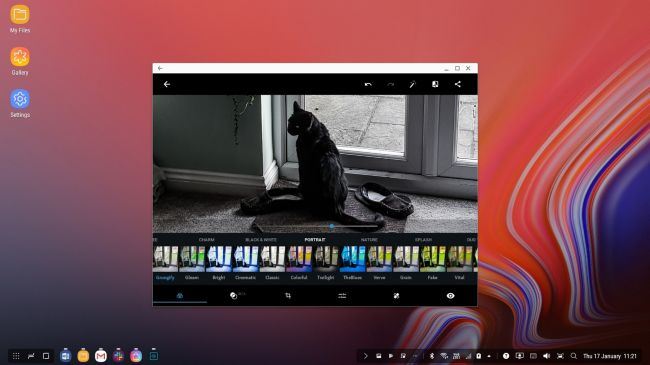Expand notifications up-arrow in tray

[x=489, y=356]
